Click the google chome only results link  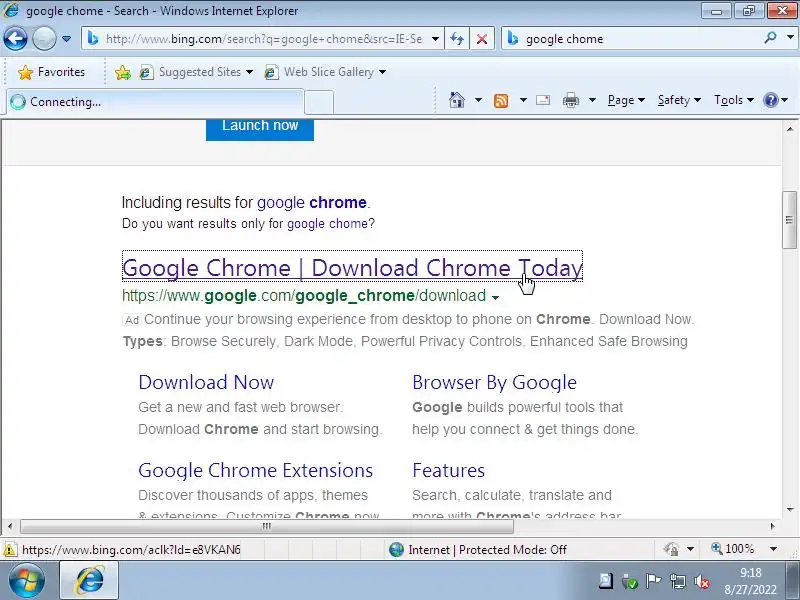pos(327,223)
